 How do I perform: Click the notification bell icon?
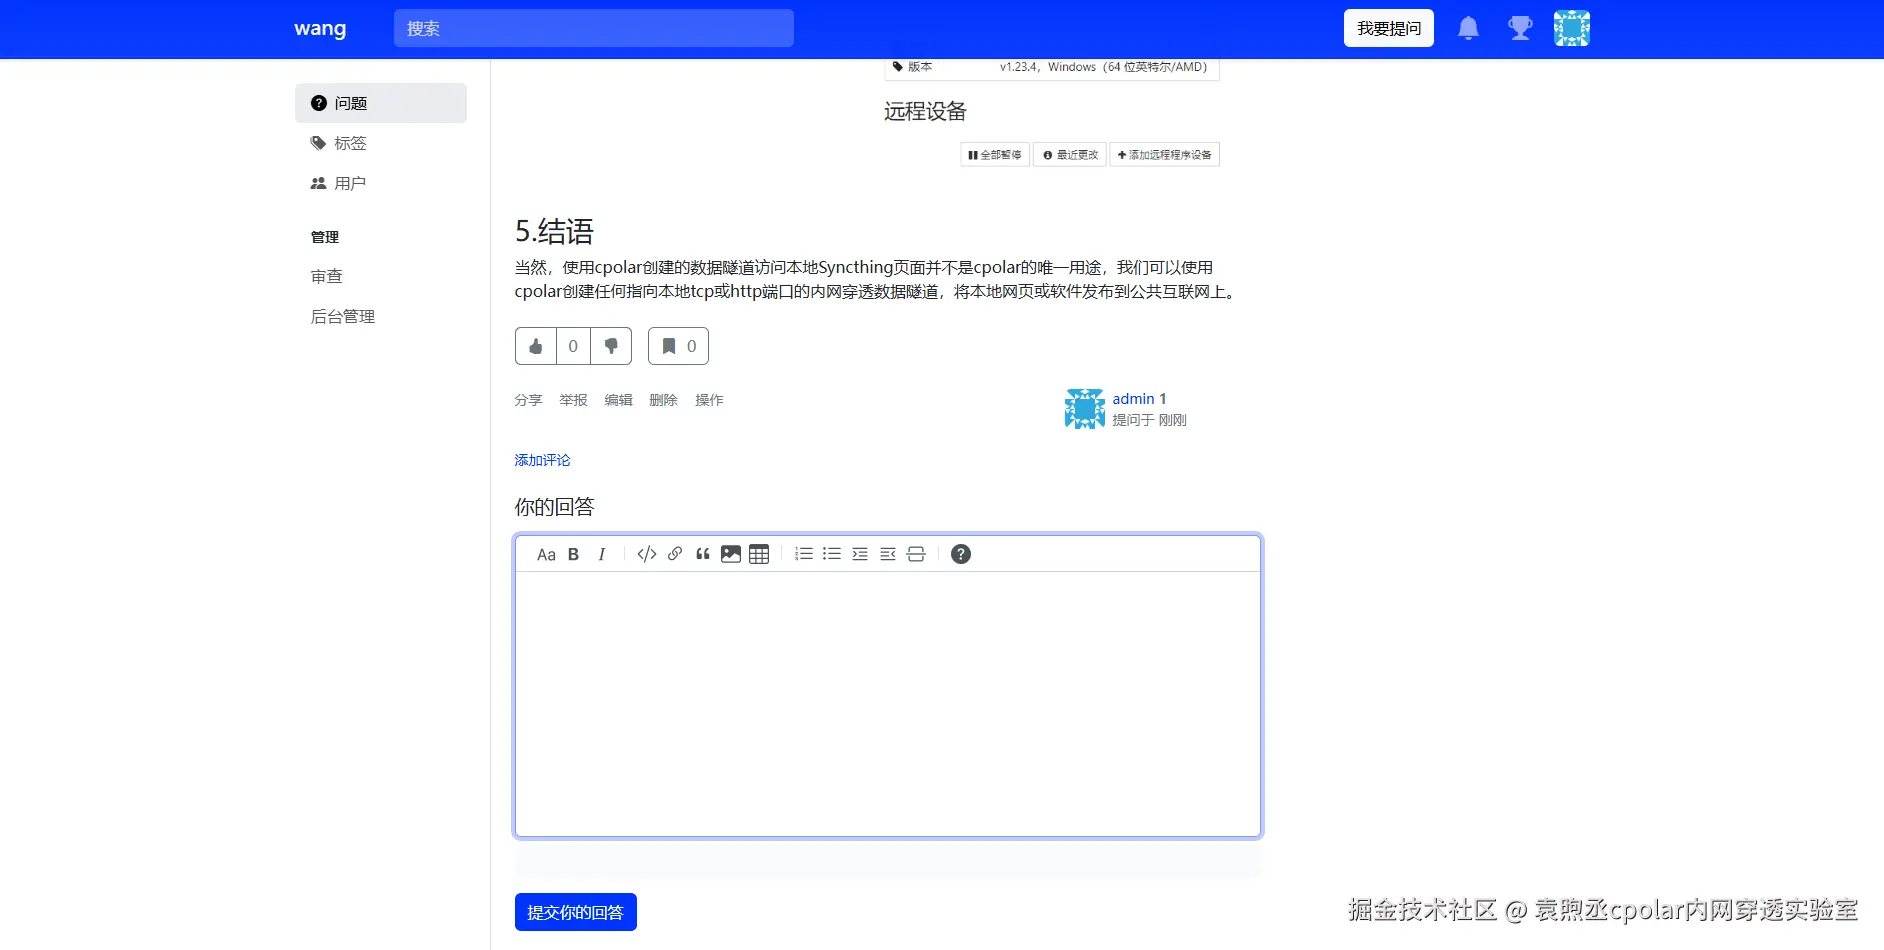1469,28
